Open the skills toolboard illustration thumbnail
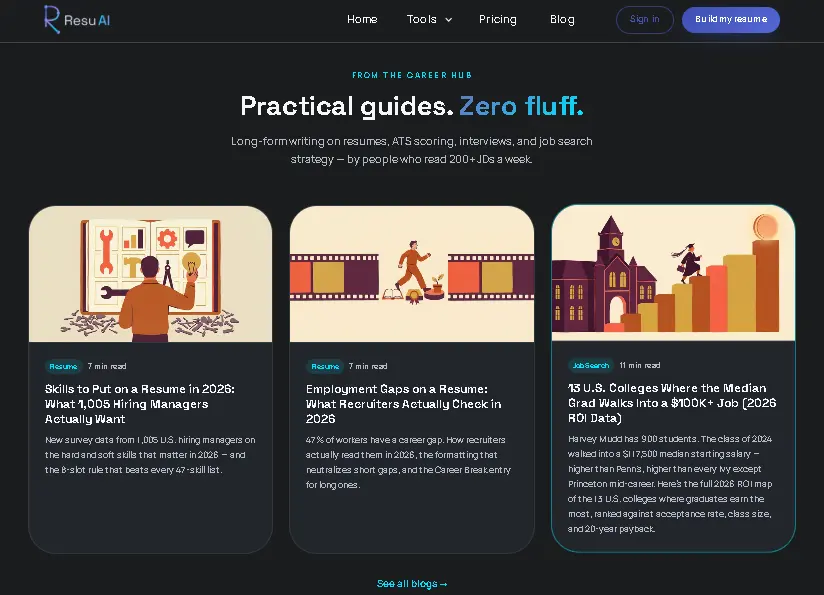Screen dimensions: 824x595 tap(150, 274)
